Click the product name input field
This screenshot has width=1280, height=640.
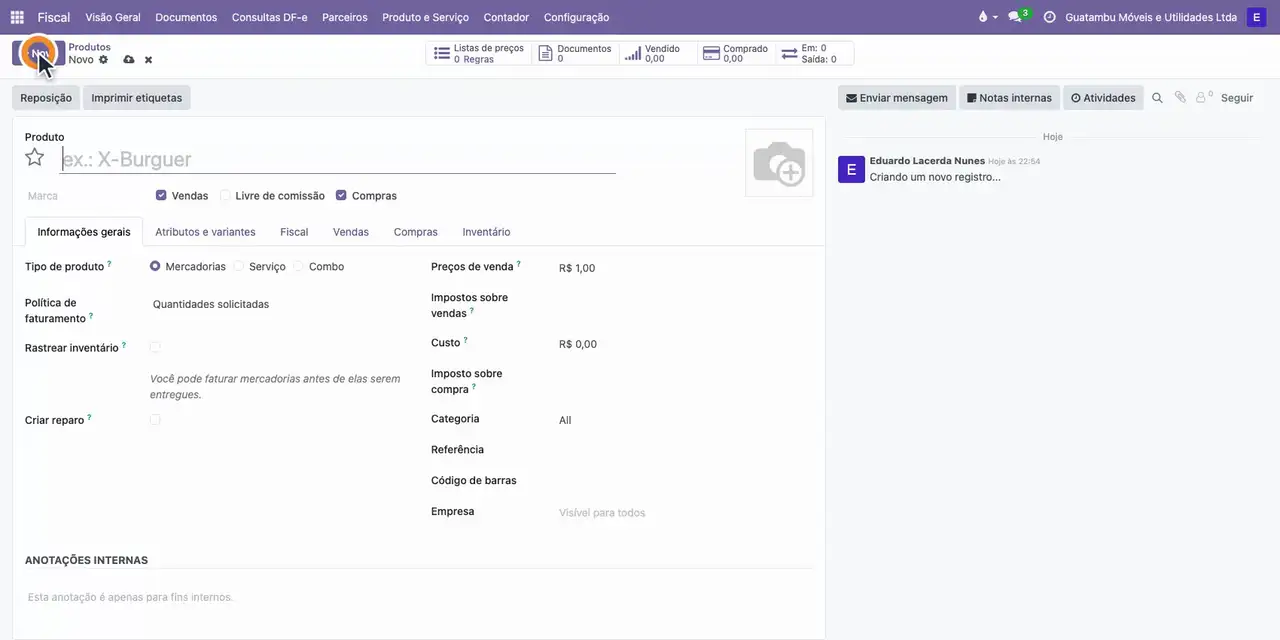click(337, 159)
